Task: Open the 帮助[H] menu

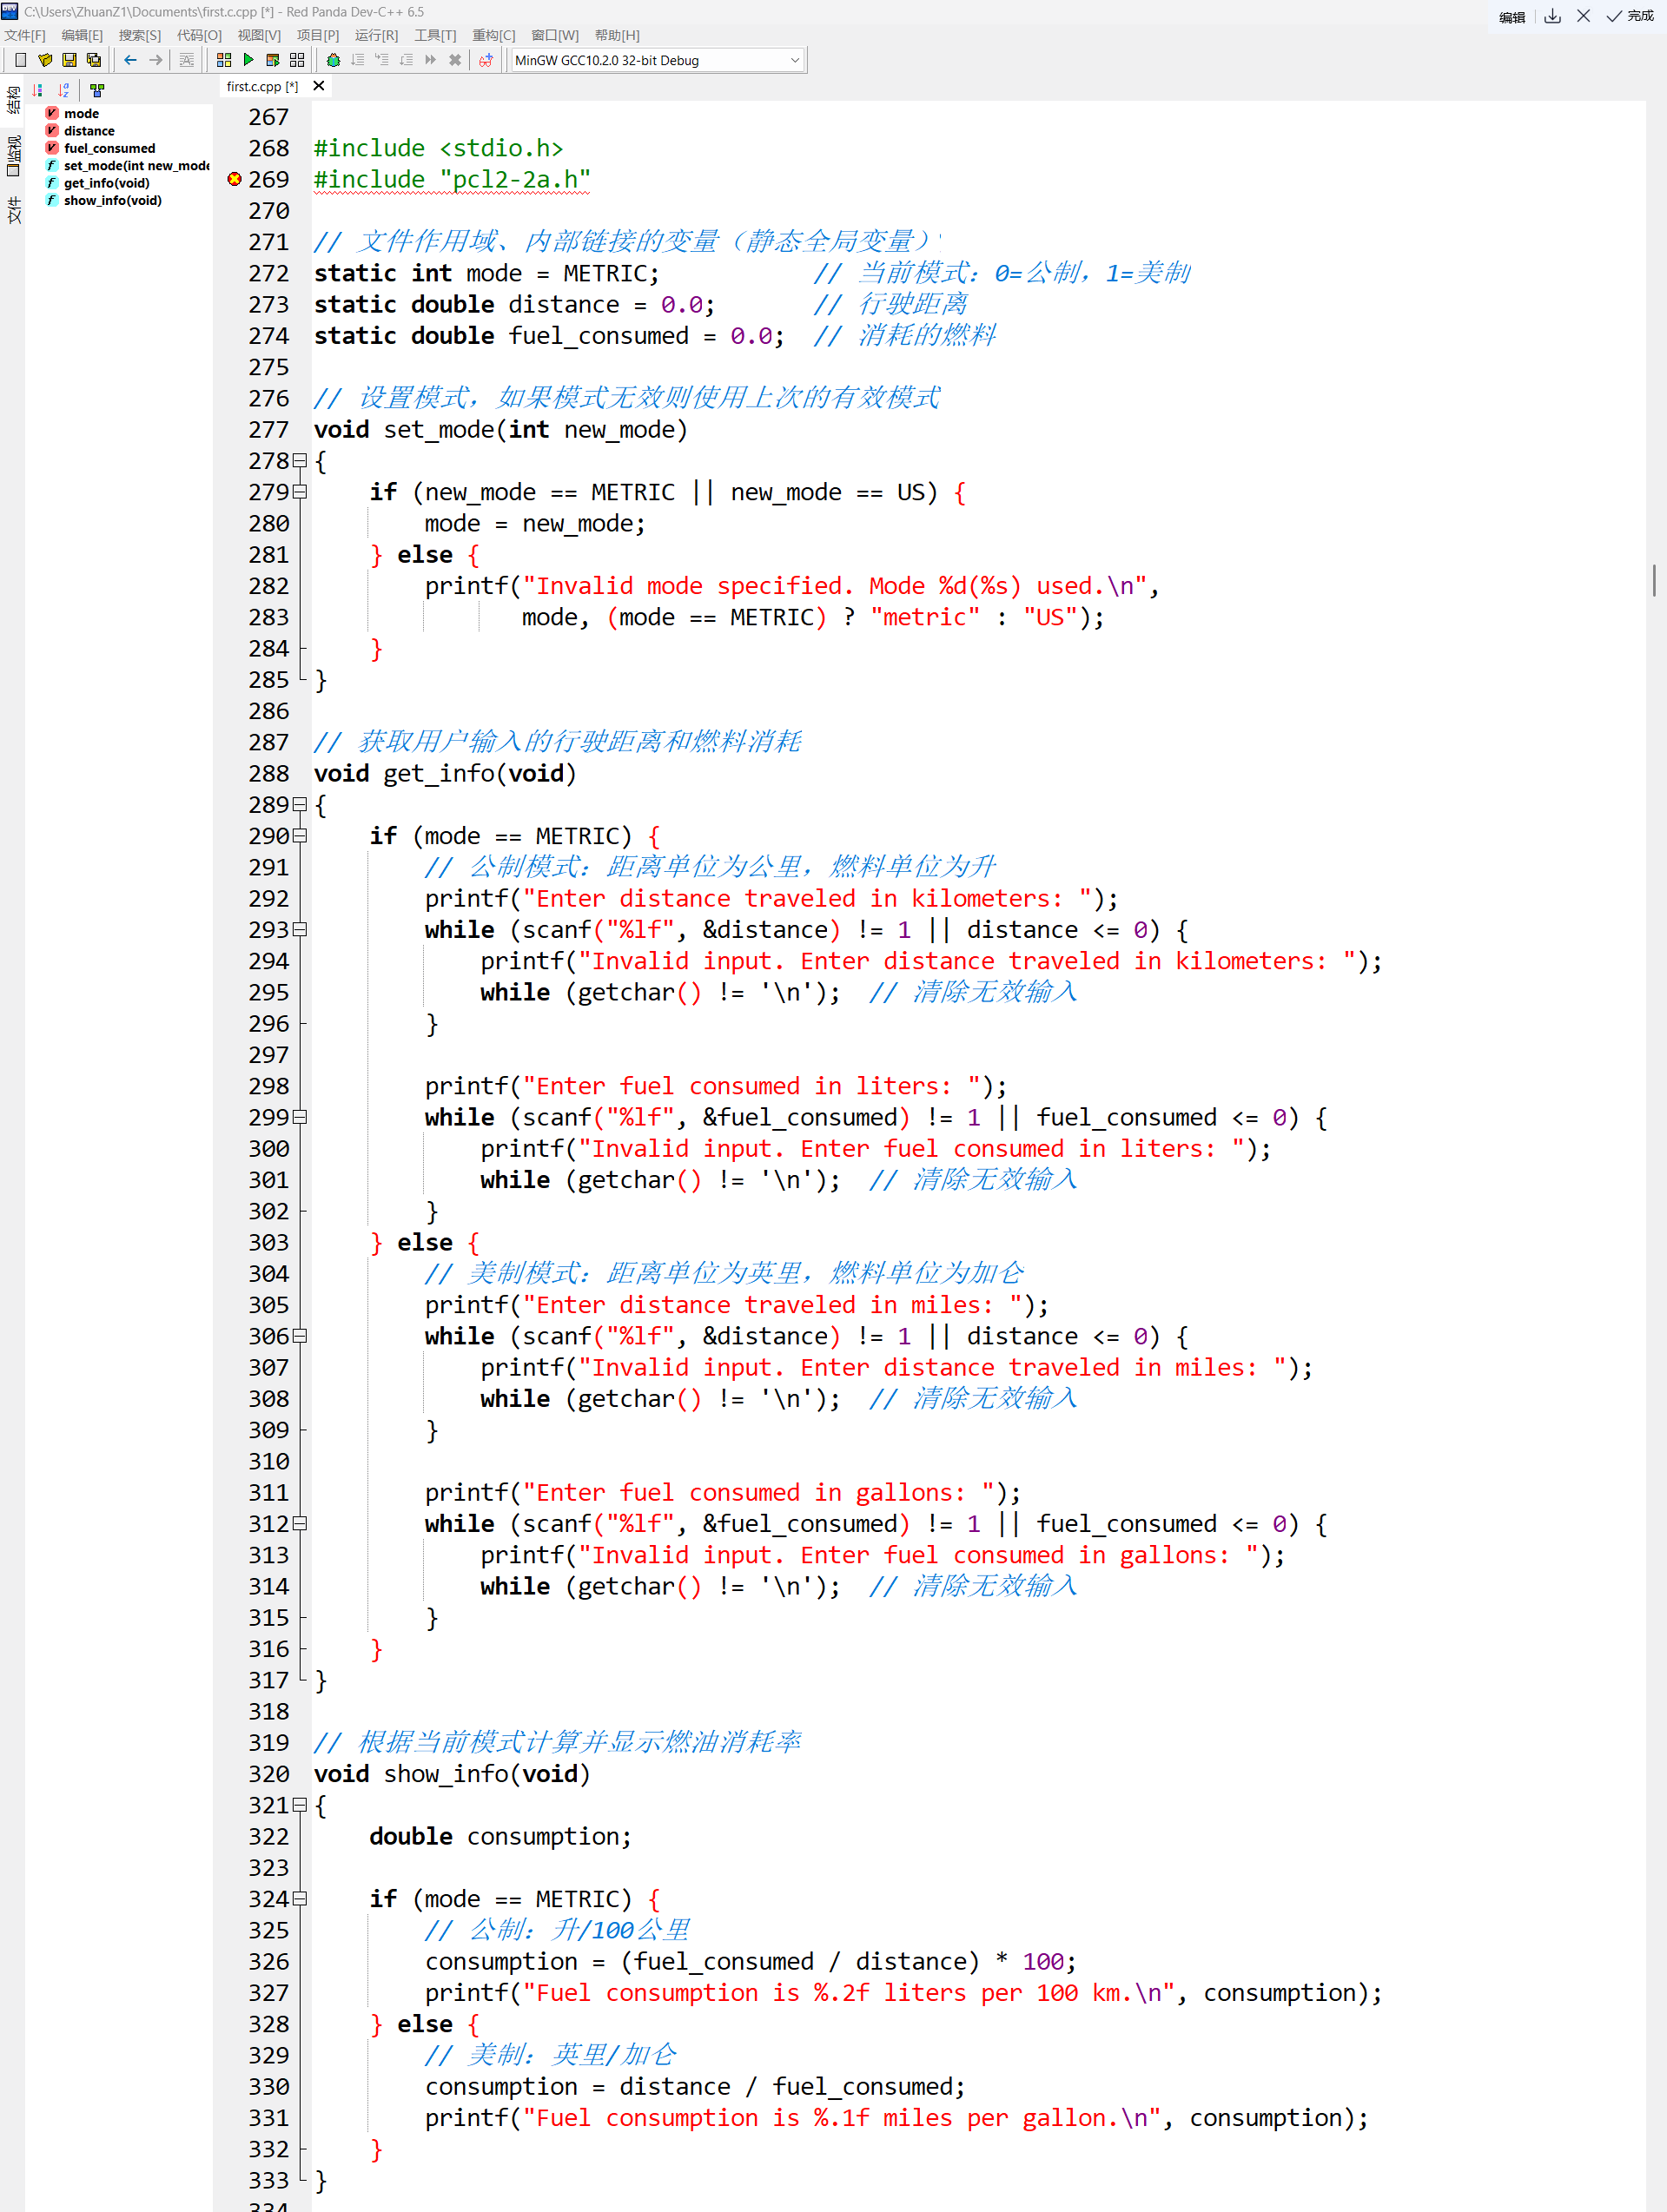Action: (617, 35)
